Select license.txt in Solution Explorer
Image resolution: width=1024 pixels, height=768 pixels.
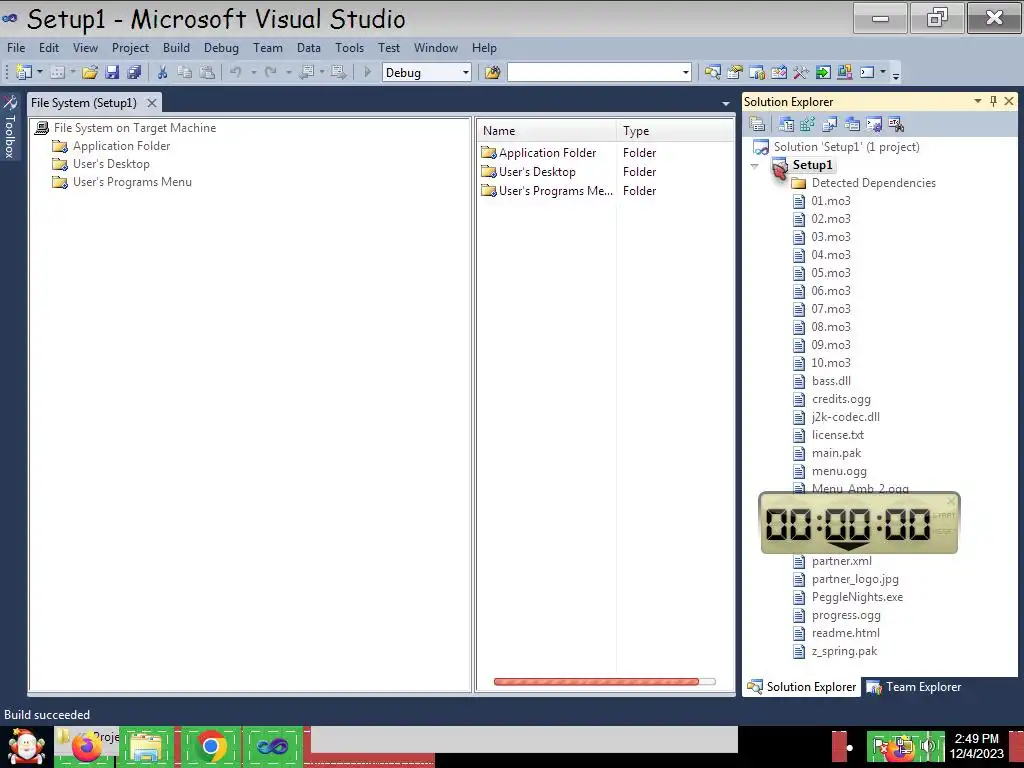tap(837, 435)
